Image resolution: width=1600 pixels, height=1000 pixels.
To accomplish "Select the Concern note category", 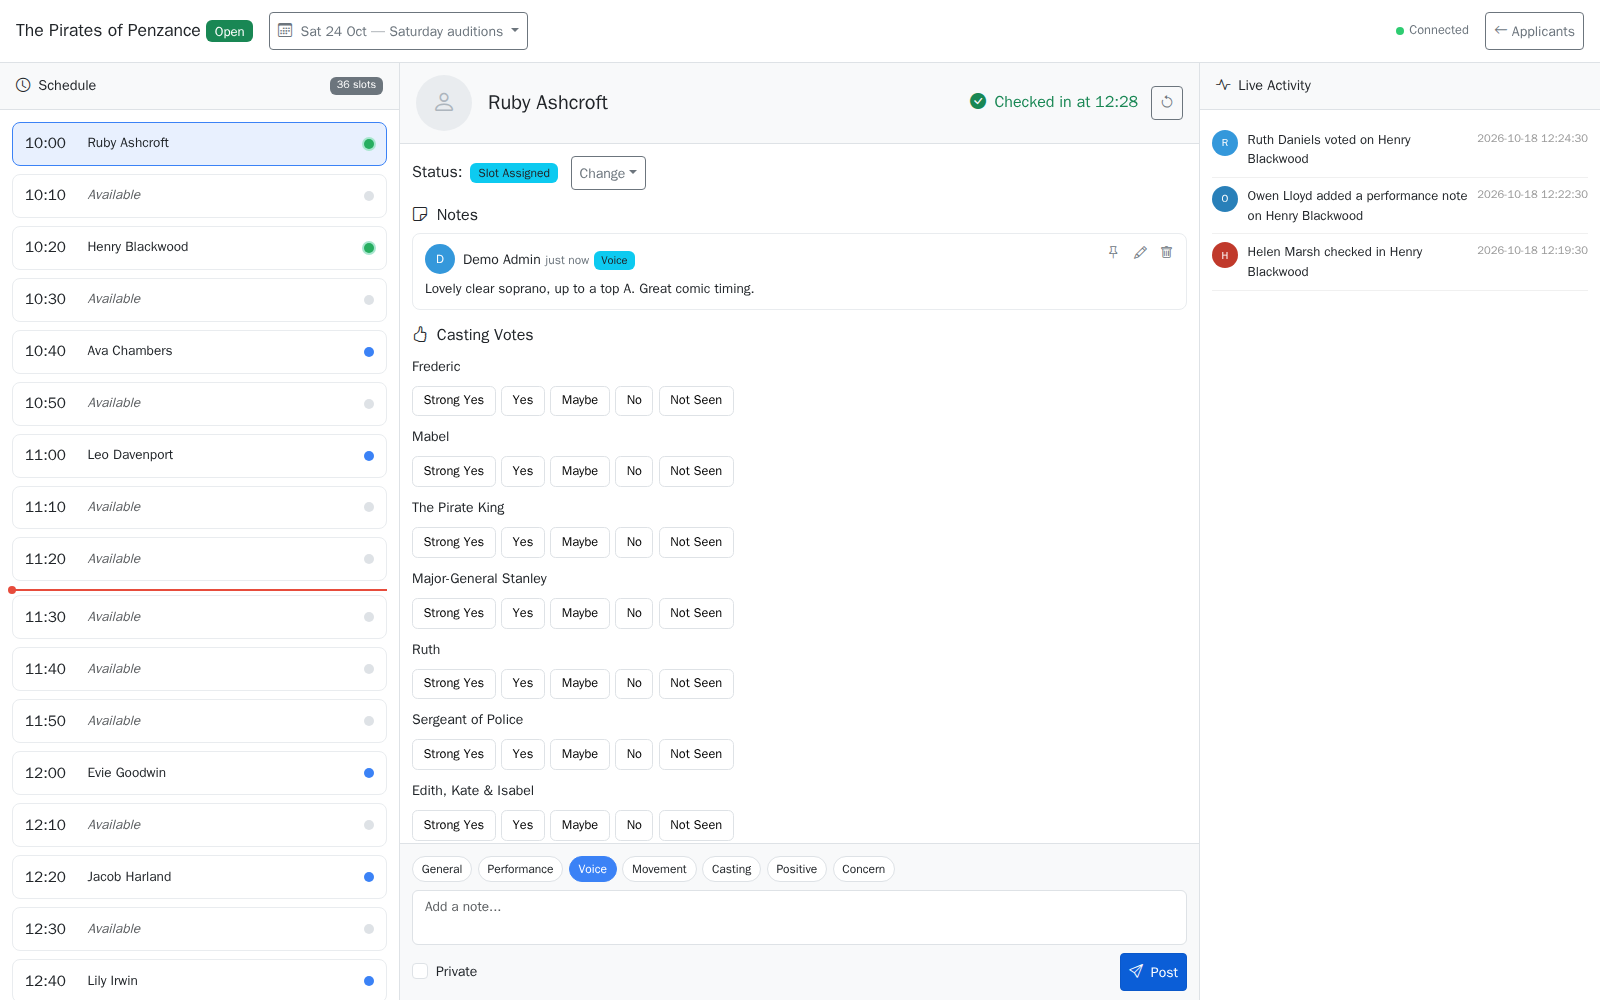I will [x=863, y=869].
